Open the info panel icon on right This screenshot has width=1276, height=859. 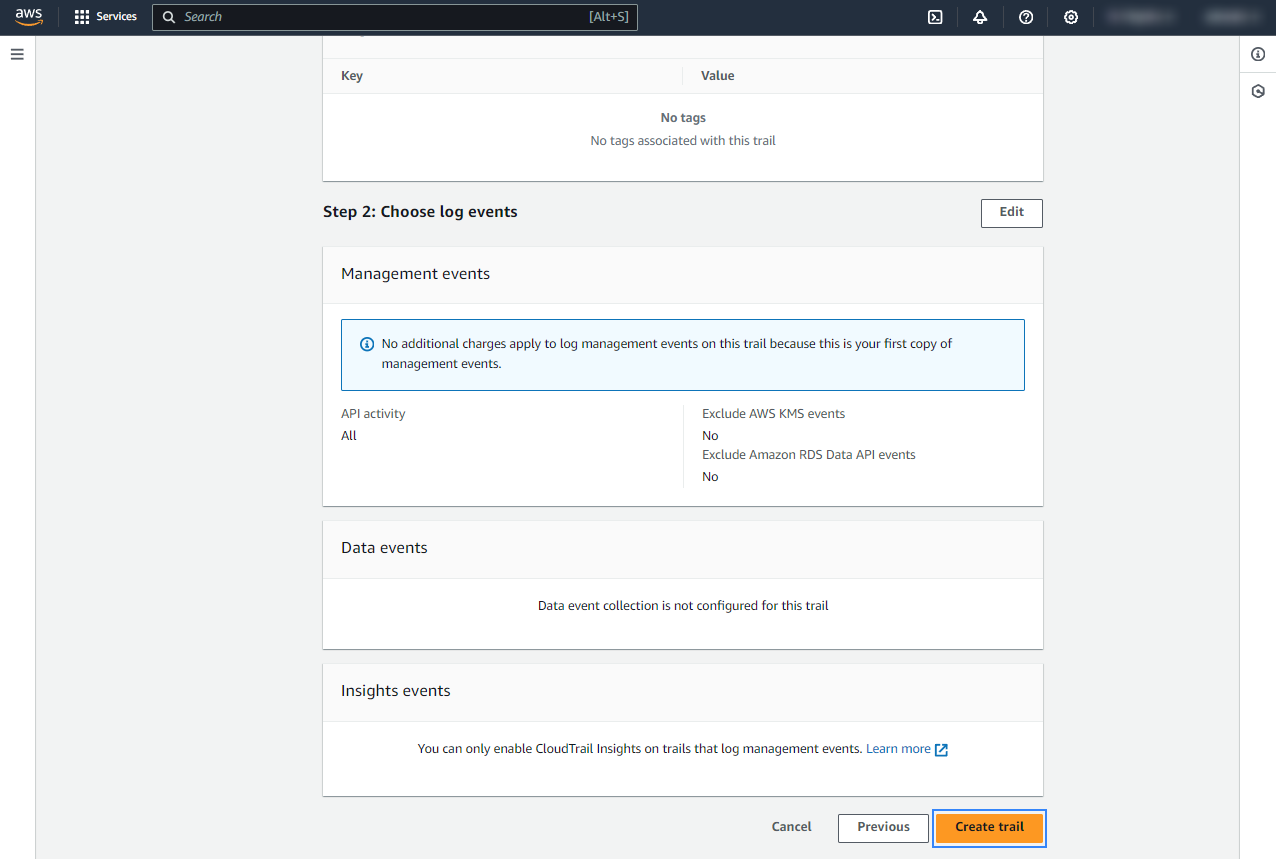[x=1258, y=54]
